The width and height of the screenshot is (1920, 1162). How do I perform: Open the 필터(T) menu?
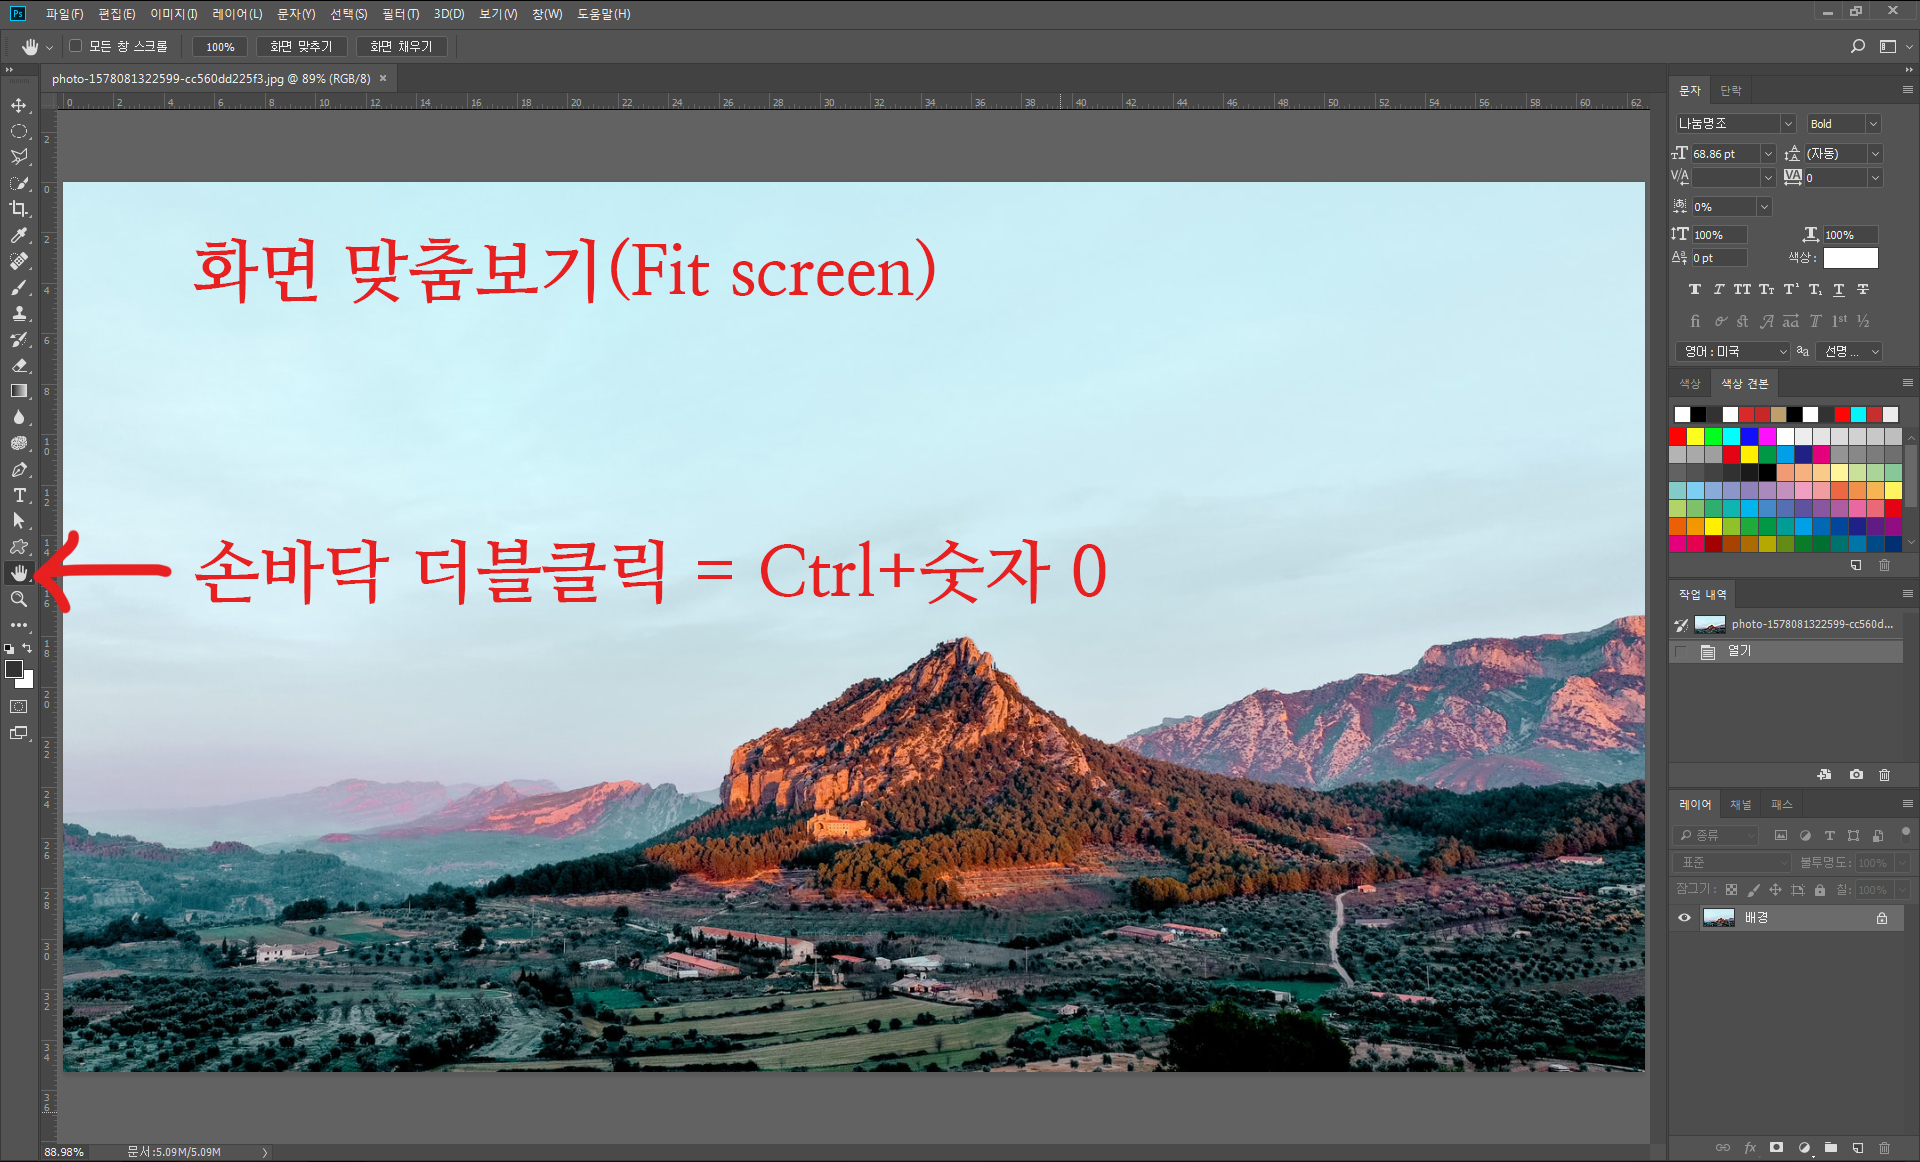pyautogui.click(x=400, y=14)
